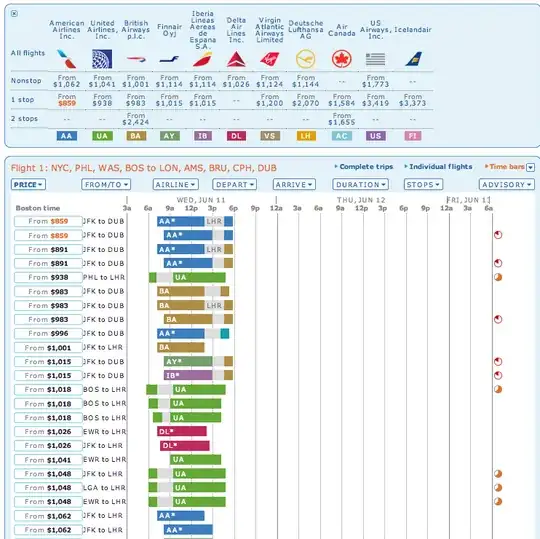Click the Virgin Atlantic logo
Screen dimensions: 540x539
click(x=270, y=59)
